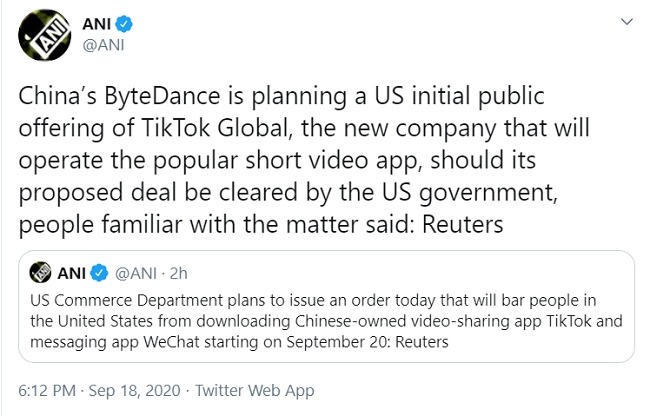Viewport: 650px width, 416px height.
Task: Open the "6:12 PM" tweet timestamp
Action: pos(48,391)
